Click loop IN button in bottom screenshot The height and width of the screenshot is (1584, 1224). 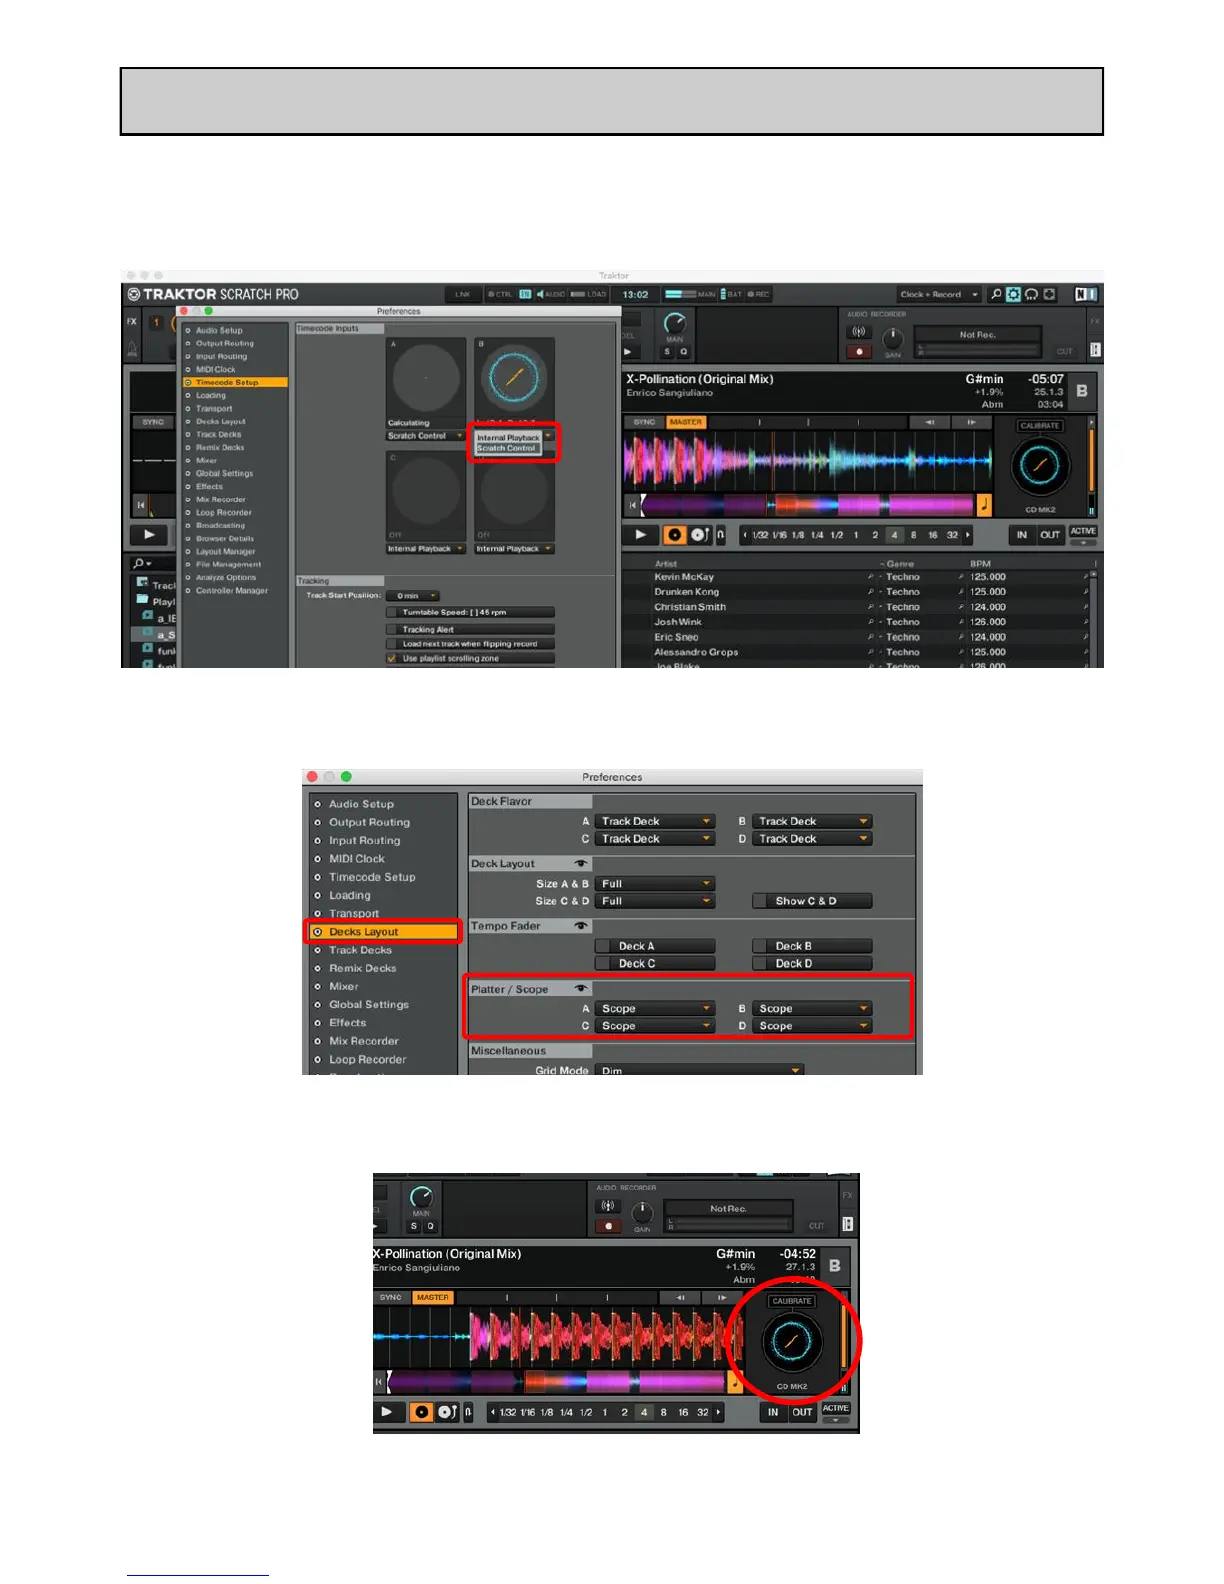[773, 1412]
